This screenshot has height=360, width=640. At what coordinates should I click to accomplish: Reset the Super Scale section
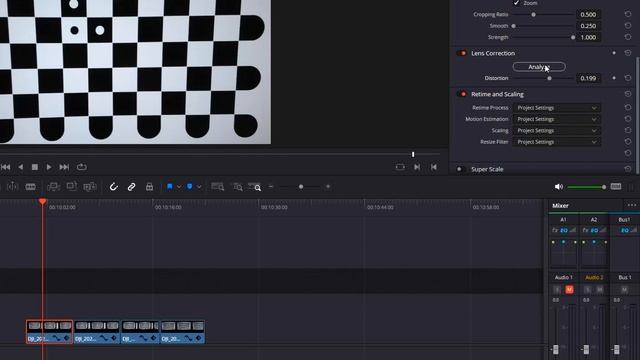(x=628, y=169)
